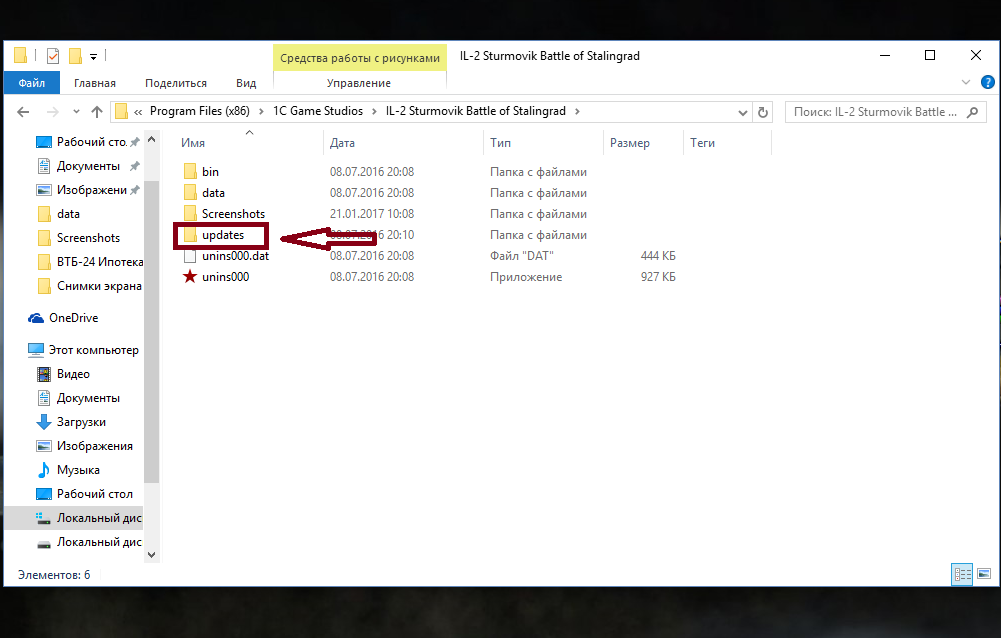The image size is (1001, 638).
Task: Click Program Files (x86) in the address bar
Action: (199, 111)
